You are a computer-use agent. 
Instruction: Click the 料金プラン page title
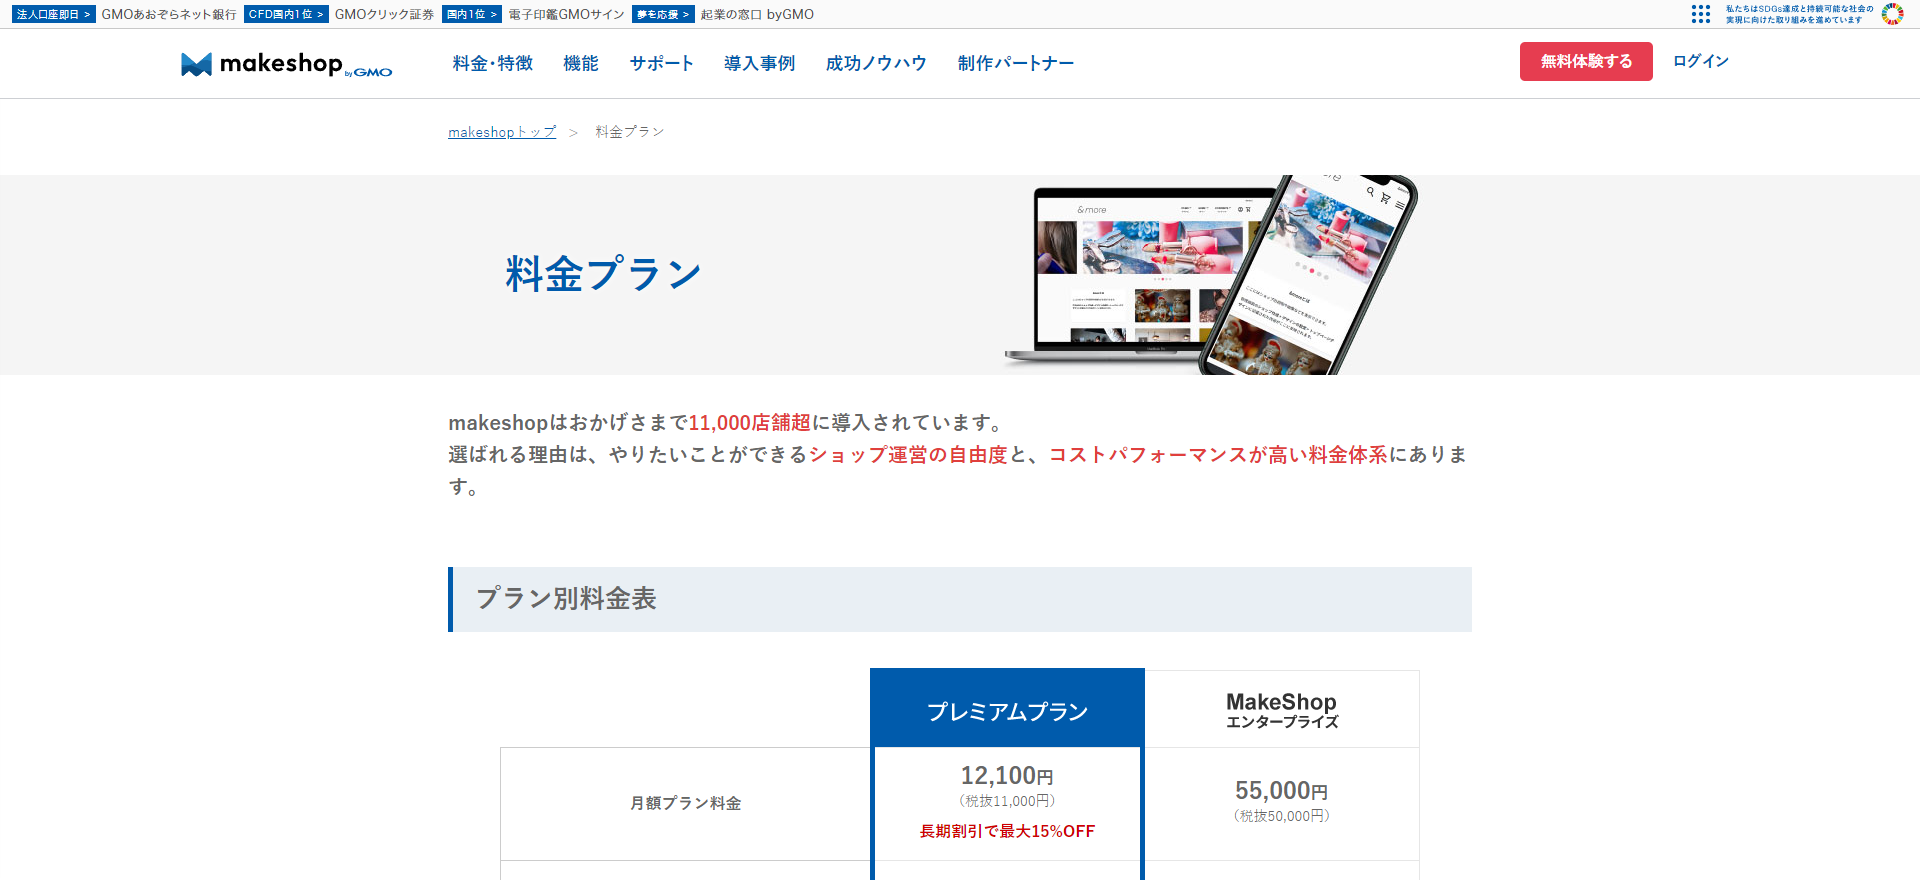[x=604, y=274]
